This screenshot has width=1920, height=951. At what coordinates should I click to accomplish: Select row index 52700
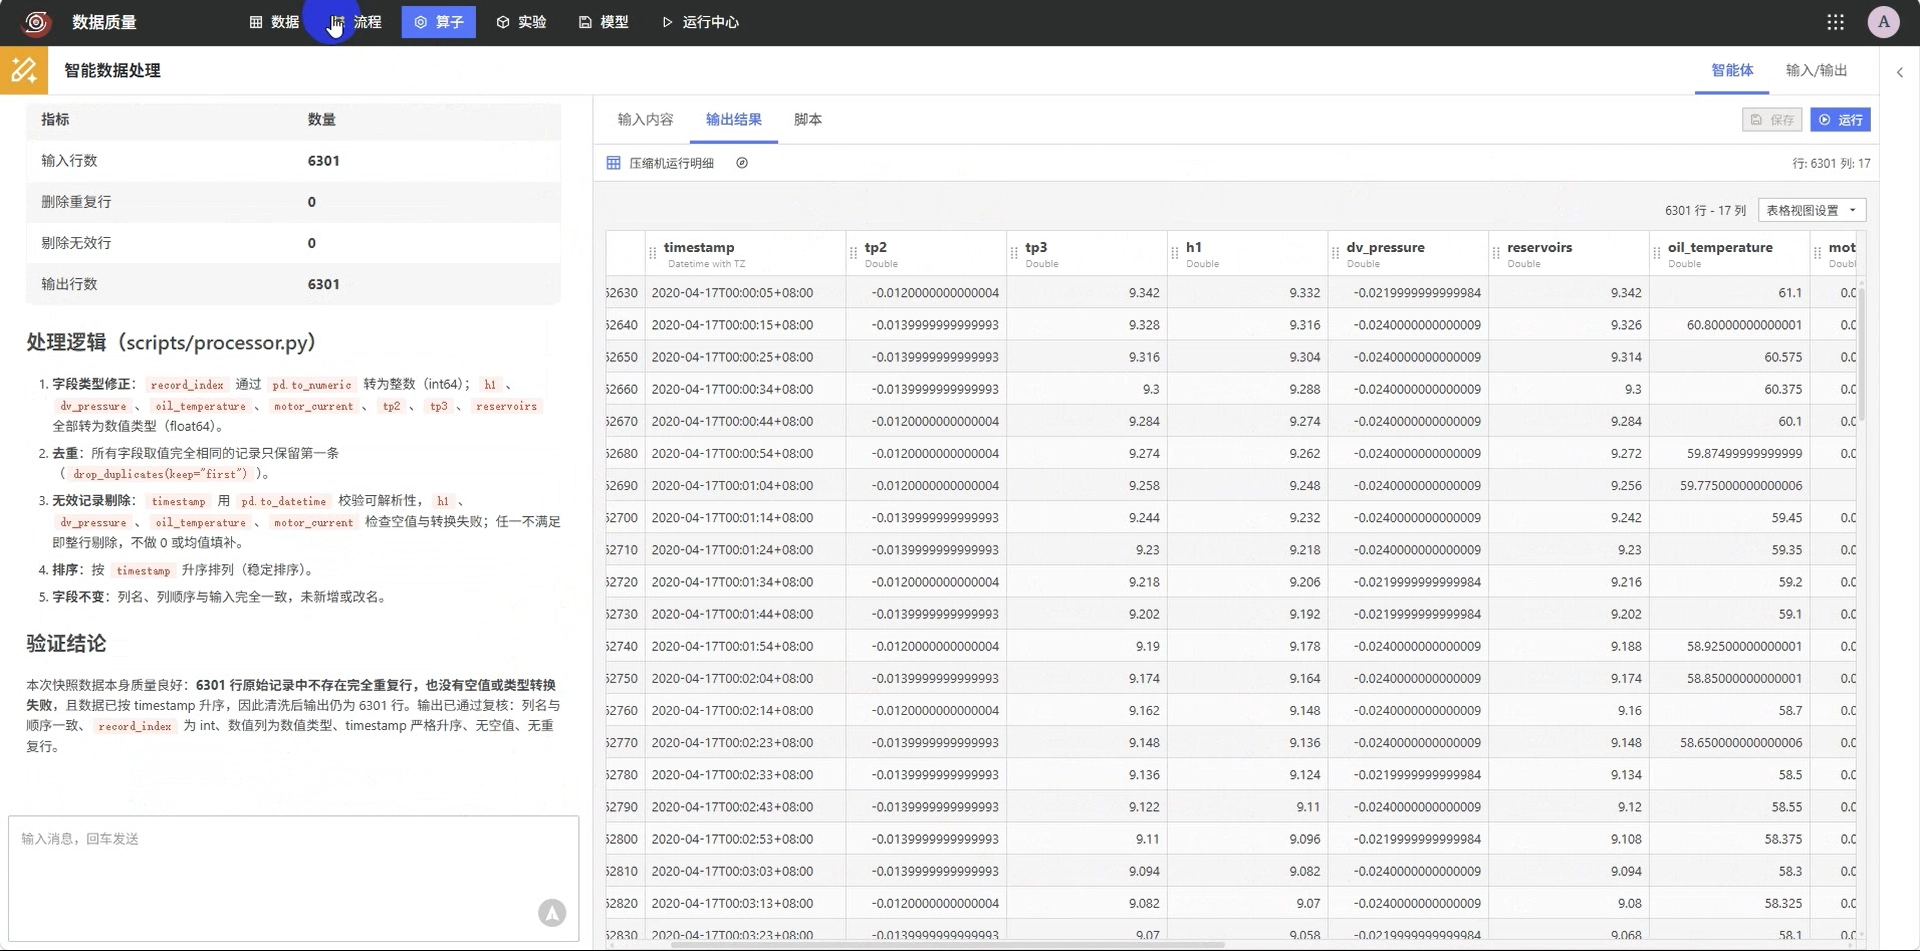coord(625,518)
